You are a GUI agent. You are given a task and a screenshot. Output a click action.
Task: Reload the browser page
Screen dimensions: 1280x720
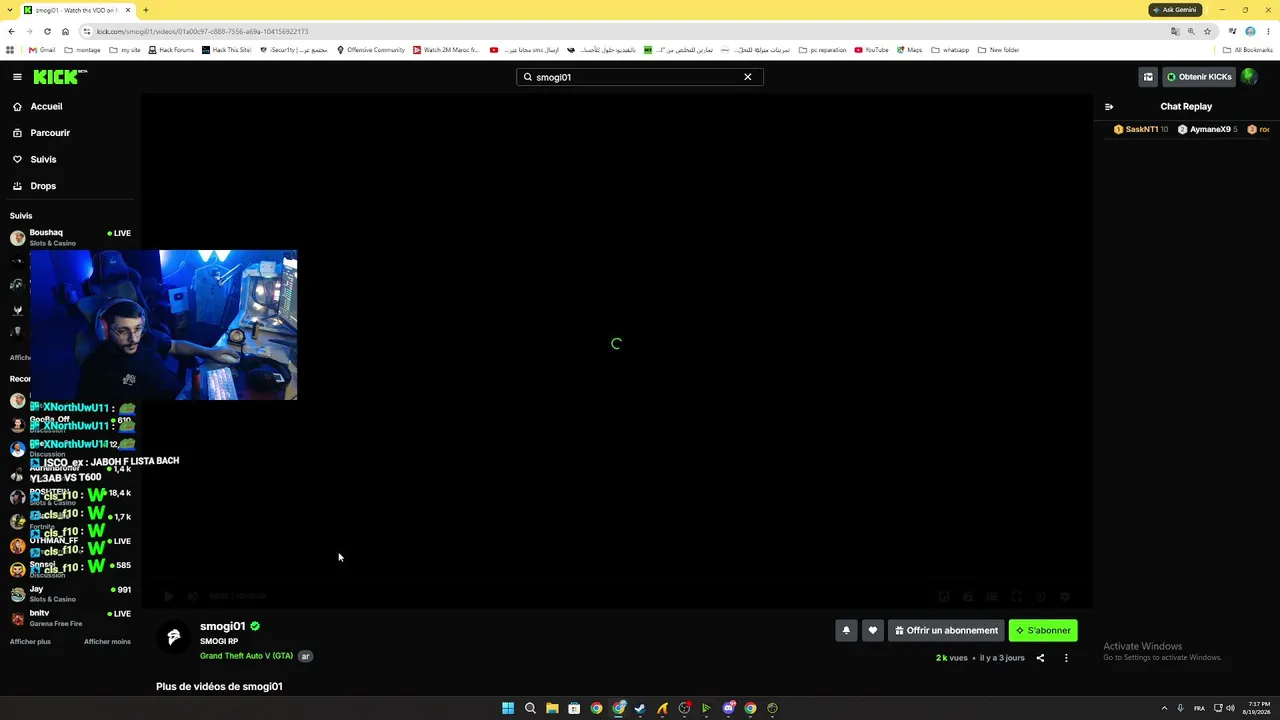pos(47,31)
